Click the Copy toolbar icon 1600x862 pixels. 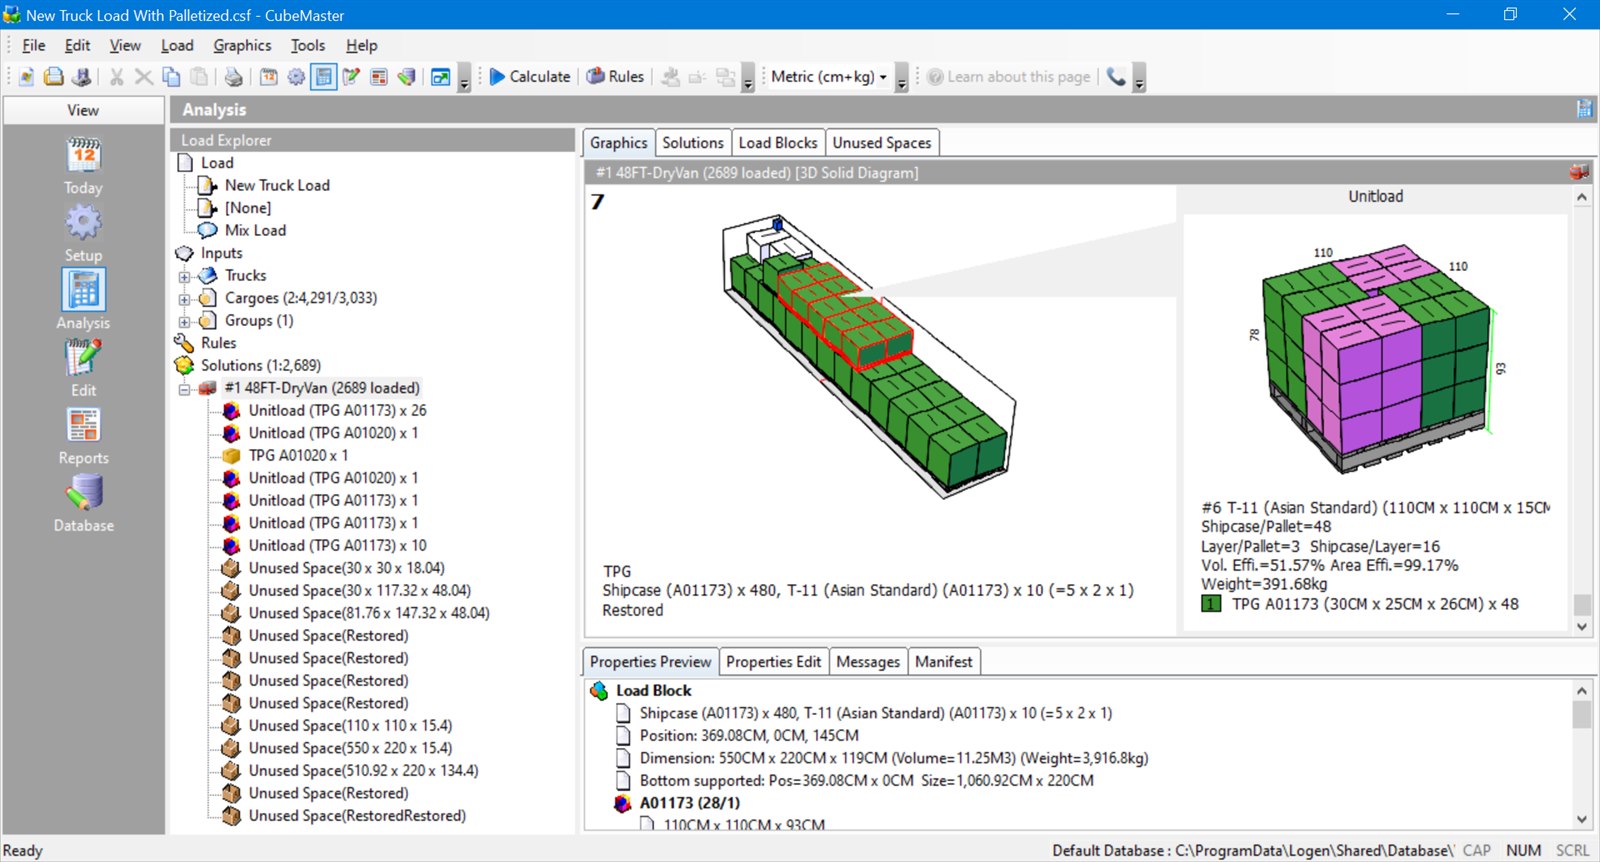[172, 77]
